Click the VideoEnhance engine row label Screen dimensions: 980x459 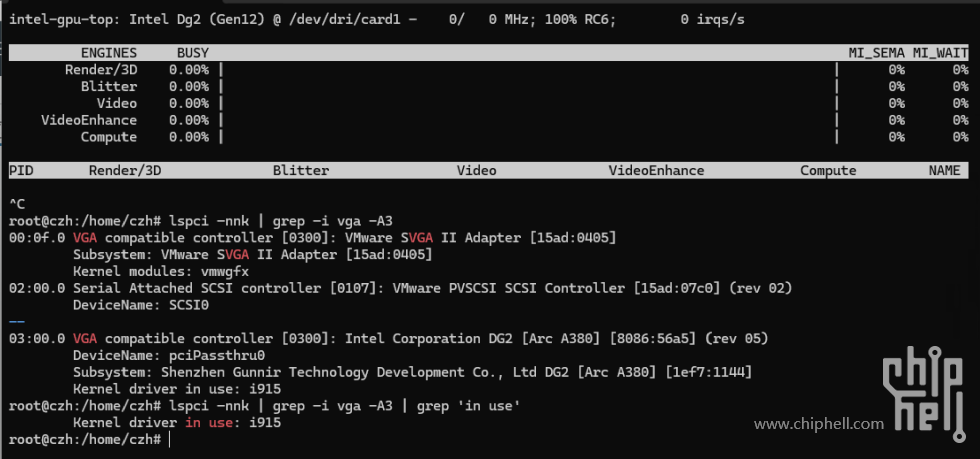(89, 120)
